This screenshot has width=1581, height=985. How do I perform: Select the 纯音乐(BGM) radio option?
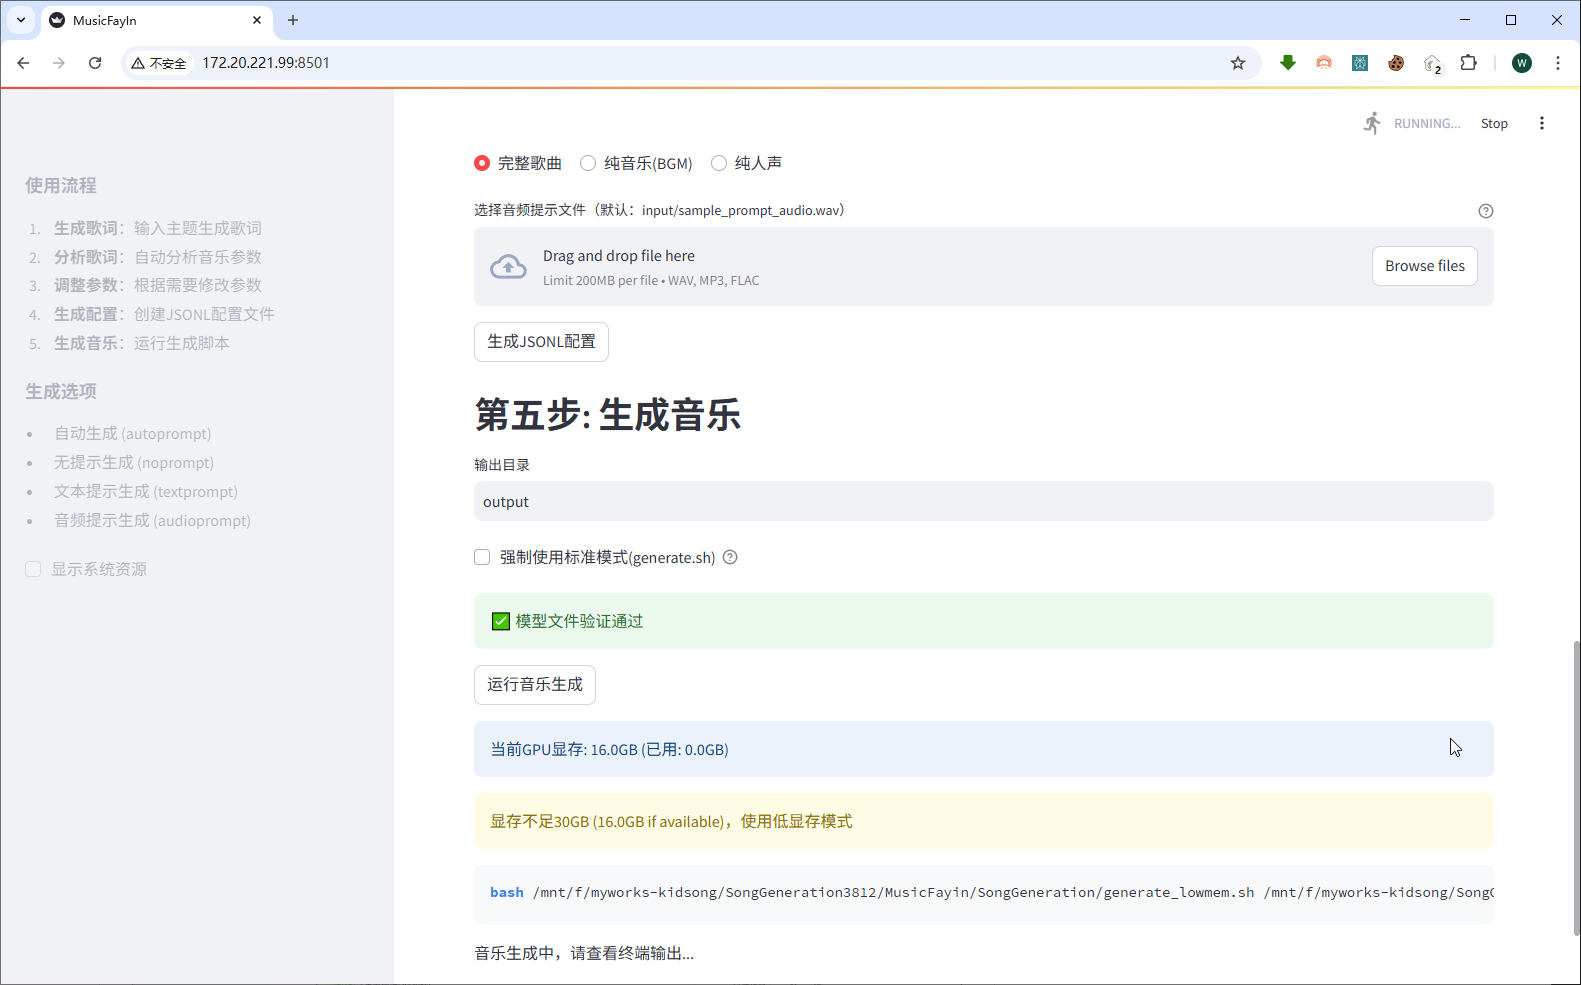pos(636,163)
